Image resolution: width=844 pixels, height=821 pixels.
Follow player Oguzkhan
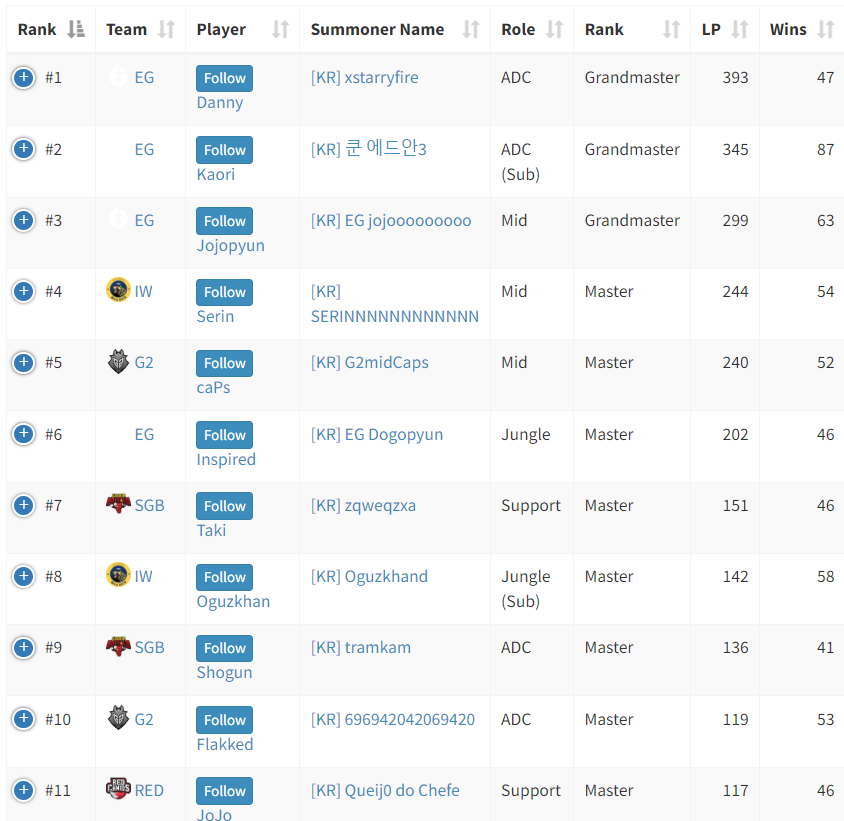(224, 577)
